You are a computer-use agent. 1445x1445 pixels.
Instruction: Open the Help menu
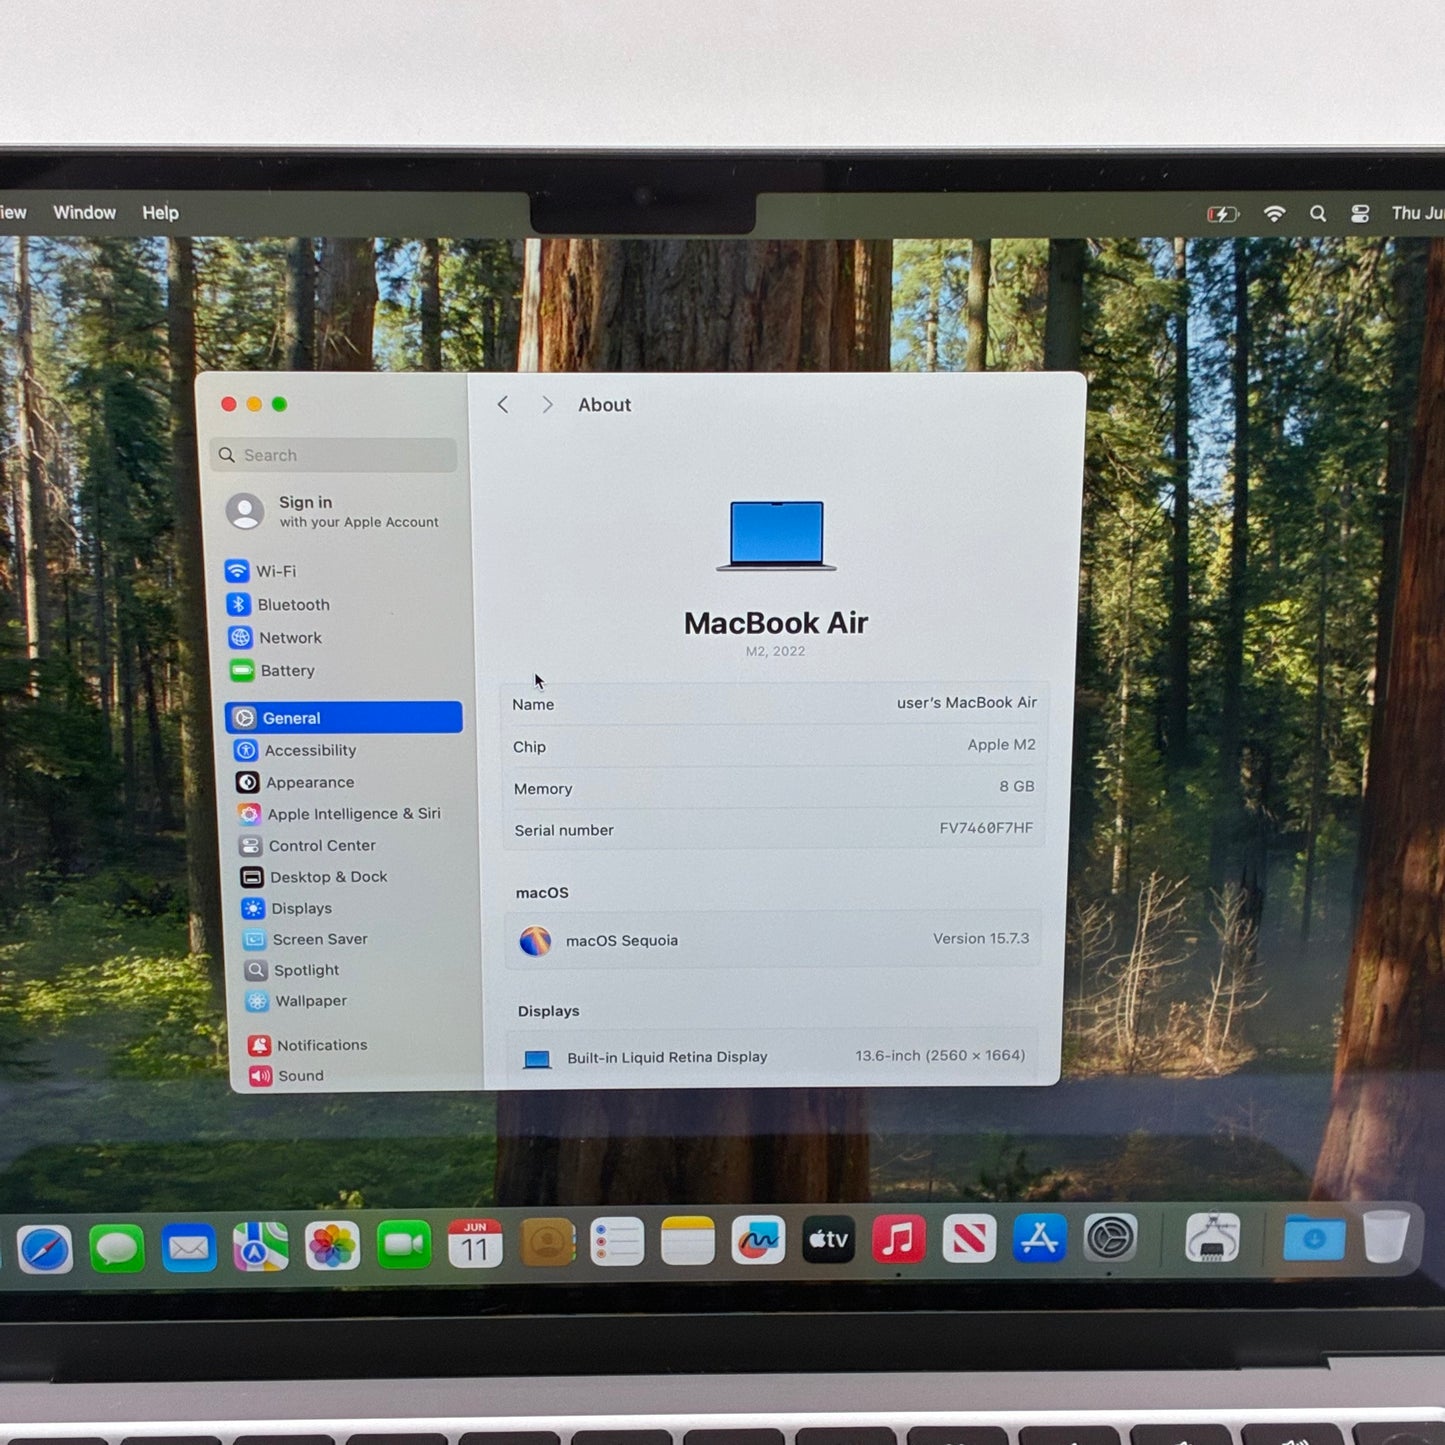tap(160, 213)
